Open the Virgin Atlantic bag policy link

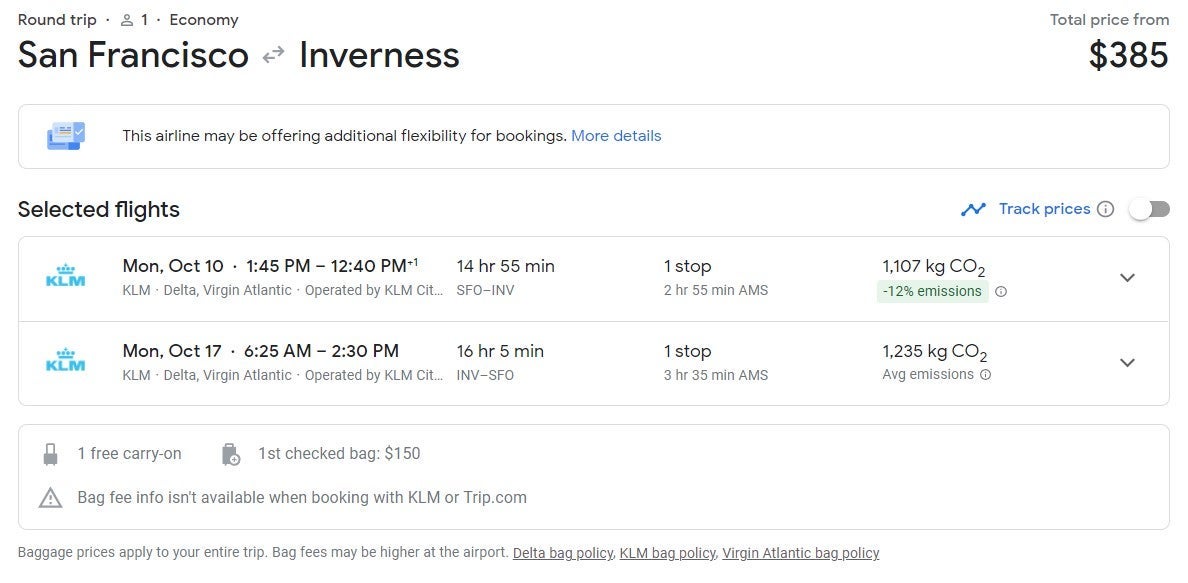coord(800,553)
